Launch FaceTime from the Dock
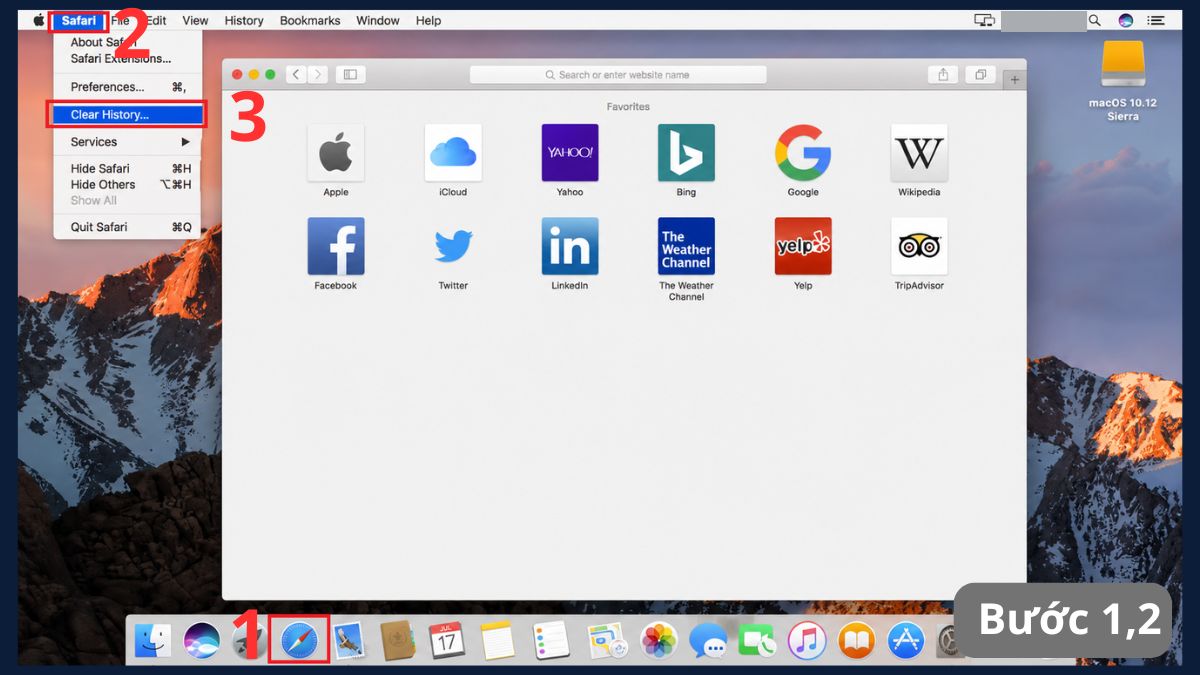This screenshot has height=675, width=1200. (x=757, y=641)
